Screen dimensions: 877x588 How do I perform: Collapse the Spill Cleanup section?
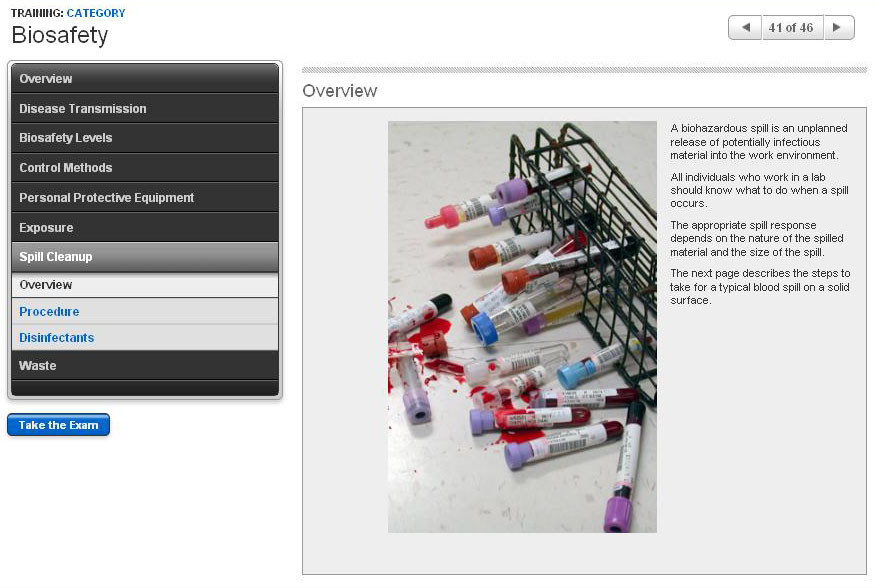(x=145, y=257)
